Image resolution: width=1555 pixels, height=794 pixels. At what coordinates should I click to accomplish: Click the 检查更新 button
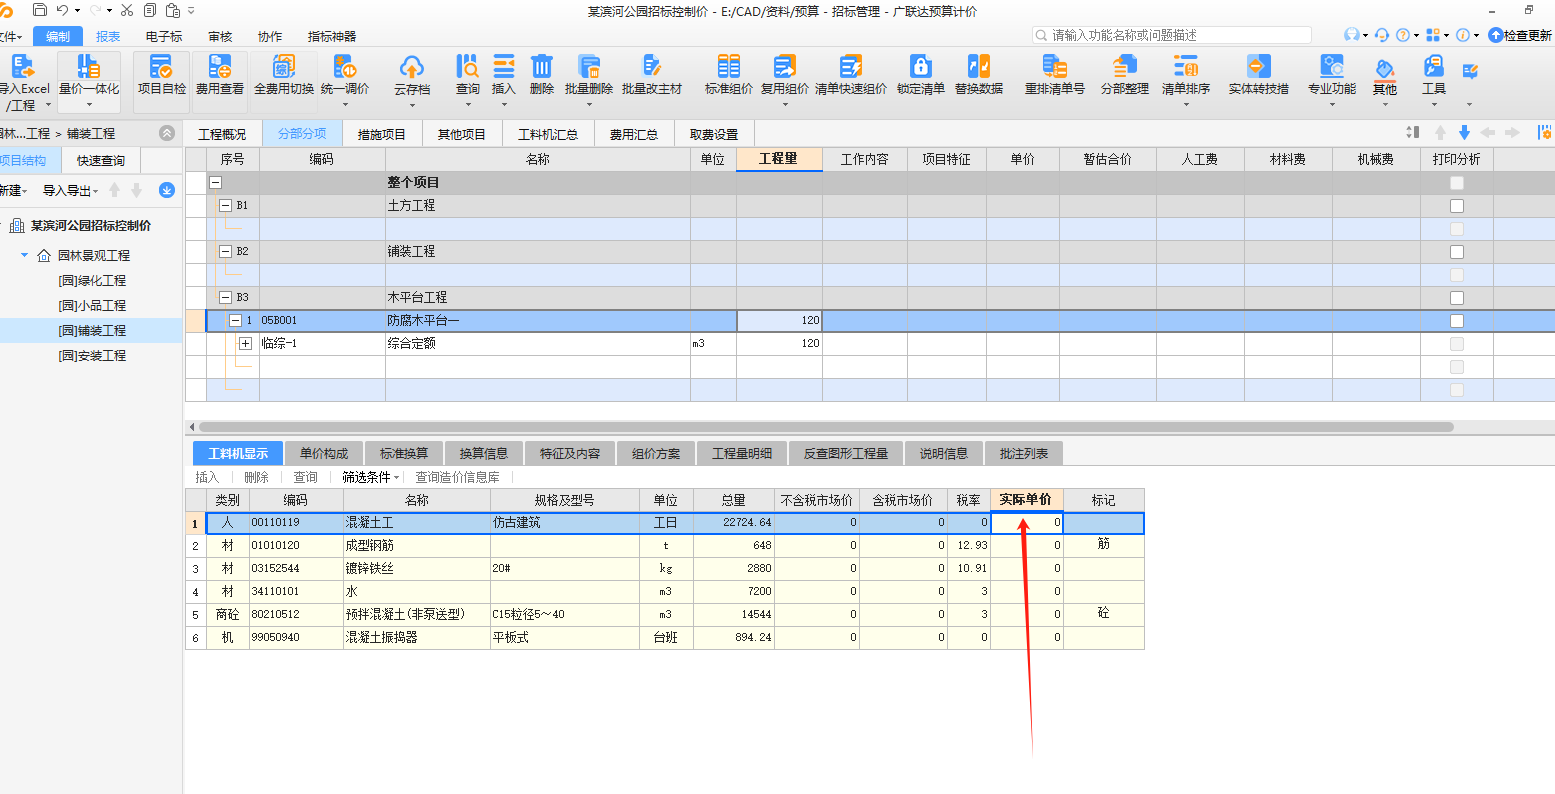pyautogui.click(x=1520, y=35)
